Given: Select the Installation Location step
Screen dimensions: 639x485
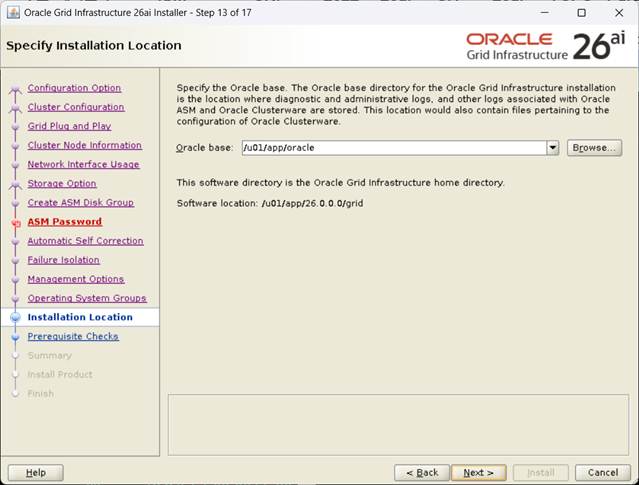Looking at the screenshot, I should pyautogui.click(x=80, y=317).
